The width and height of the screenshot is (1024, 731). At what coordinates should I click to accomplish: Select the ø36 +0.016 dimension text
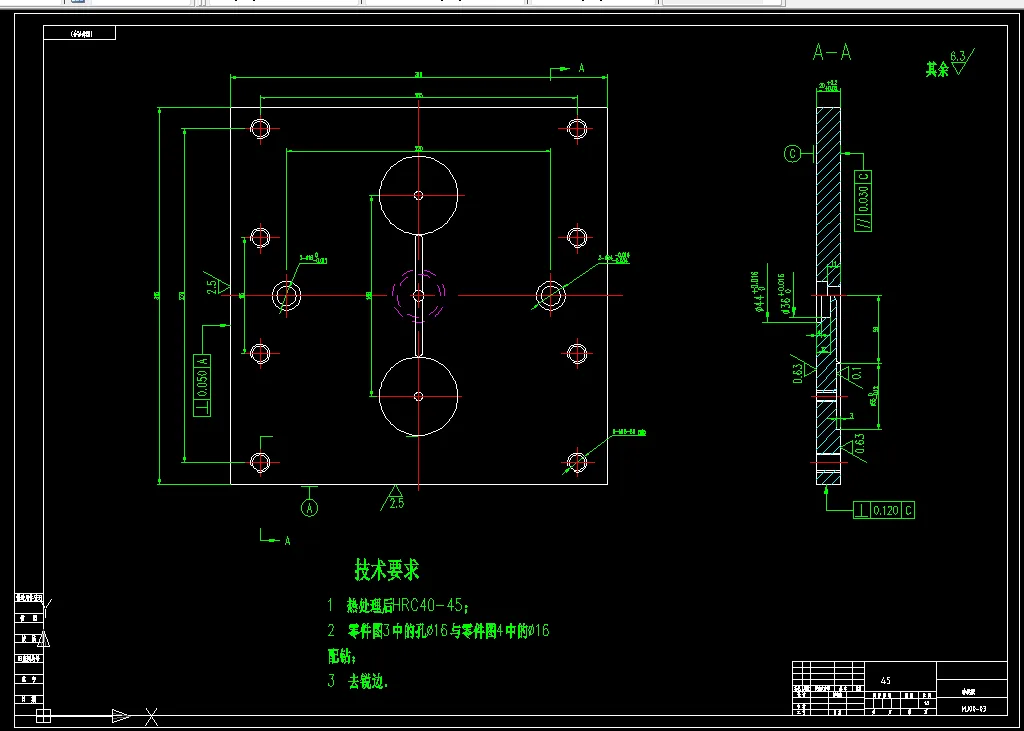(x=786, y=295)
